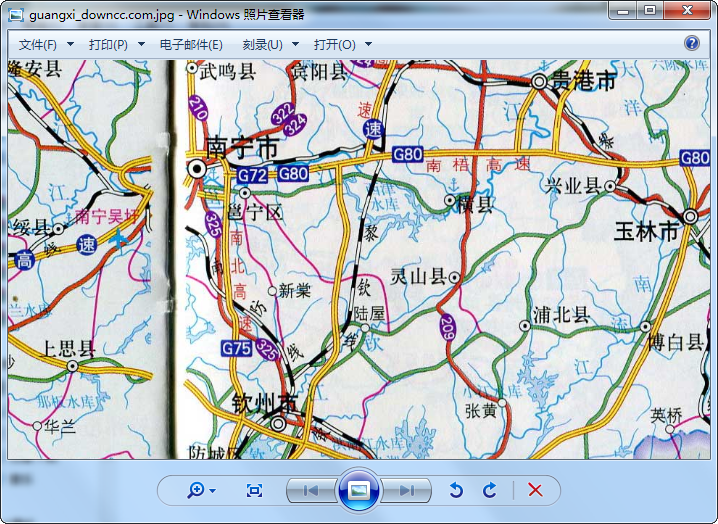Delete the photo with red X
Viewport: 718px width, 524px height.
tap(535, 490)
